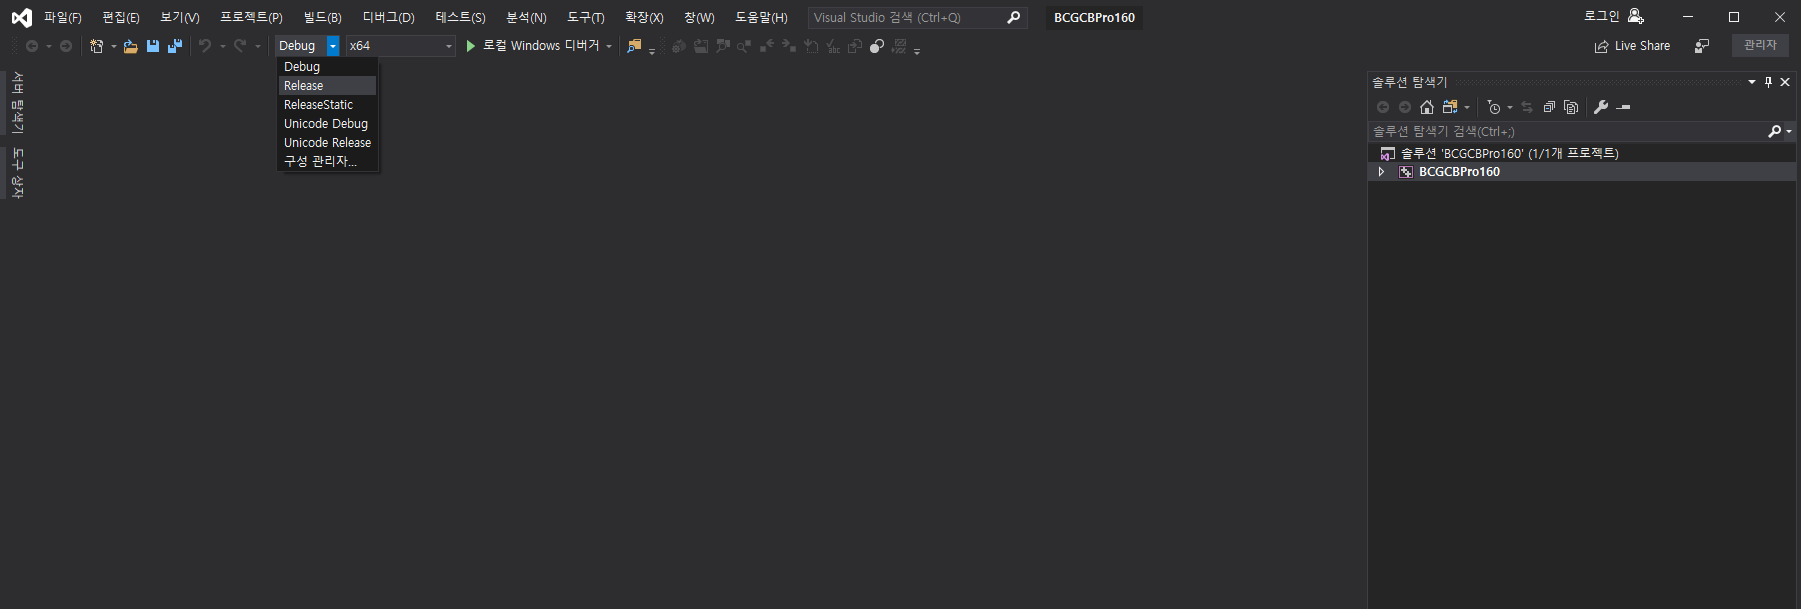This screenshot has width=1801, height=609.
Task: Click the Collapse All icon in Solution Explorer
Action: tap(1549, 107)
